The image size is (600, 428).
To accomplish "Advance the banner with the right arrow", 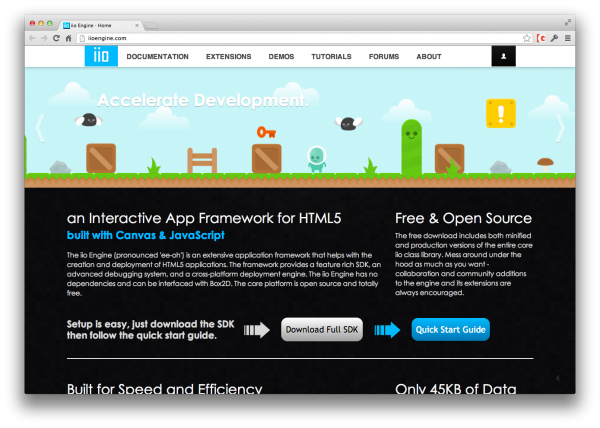I will pyautogui.click(x=560, y=128).
